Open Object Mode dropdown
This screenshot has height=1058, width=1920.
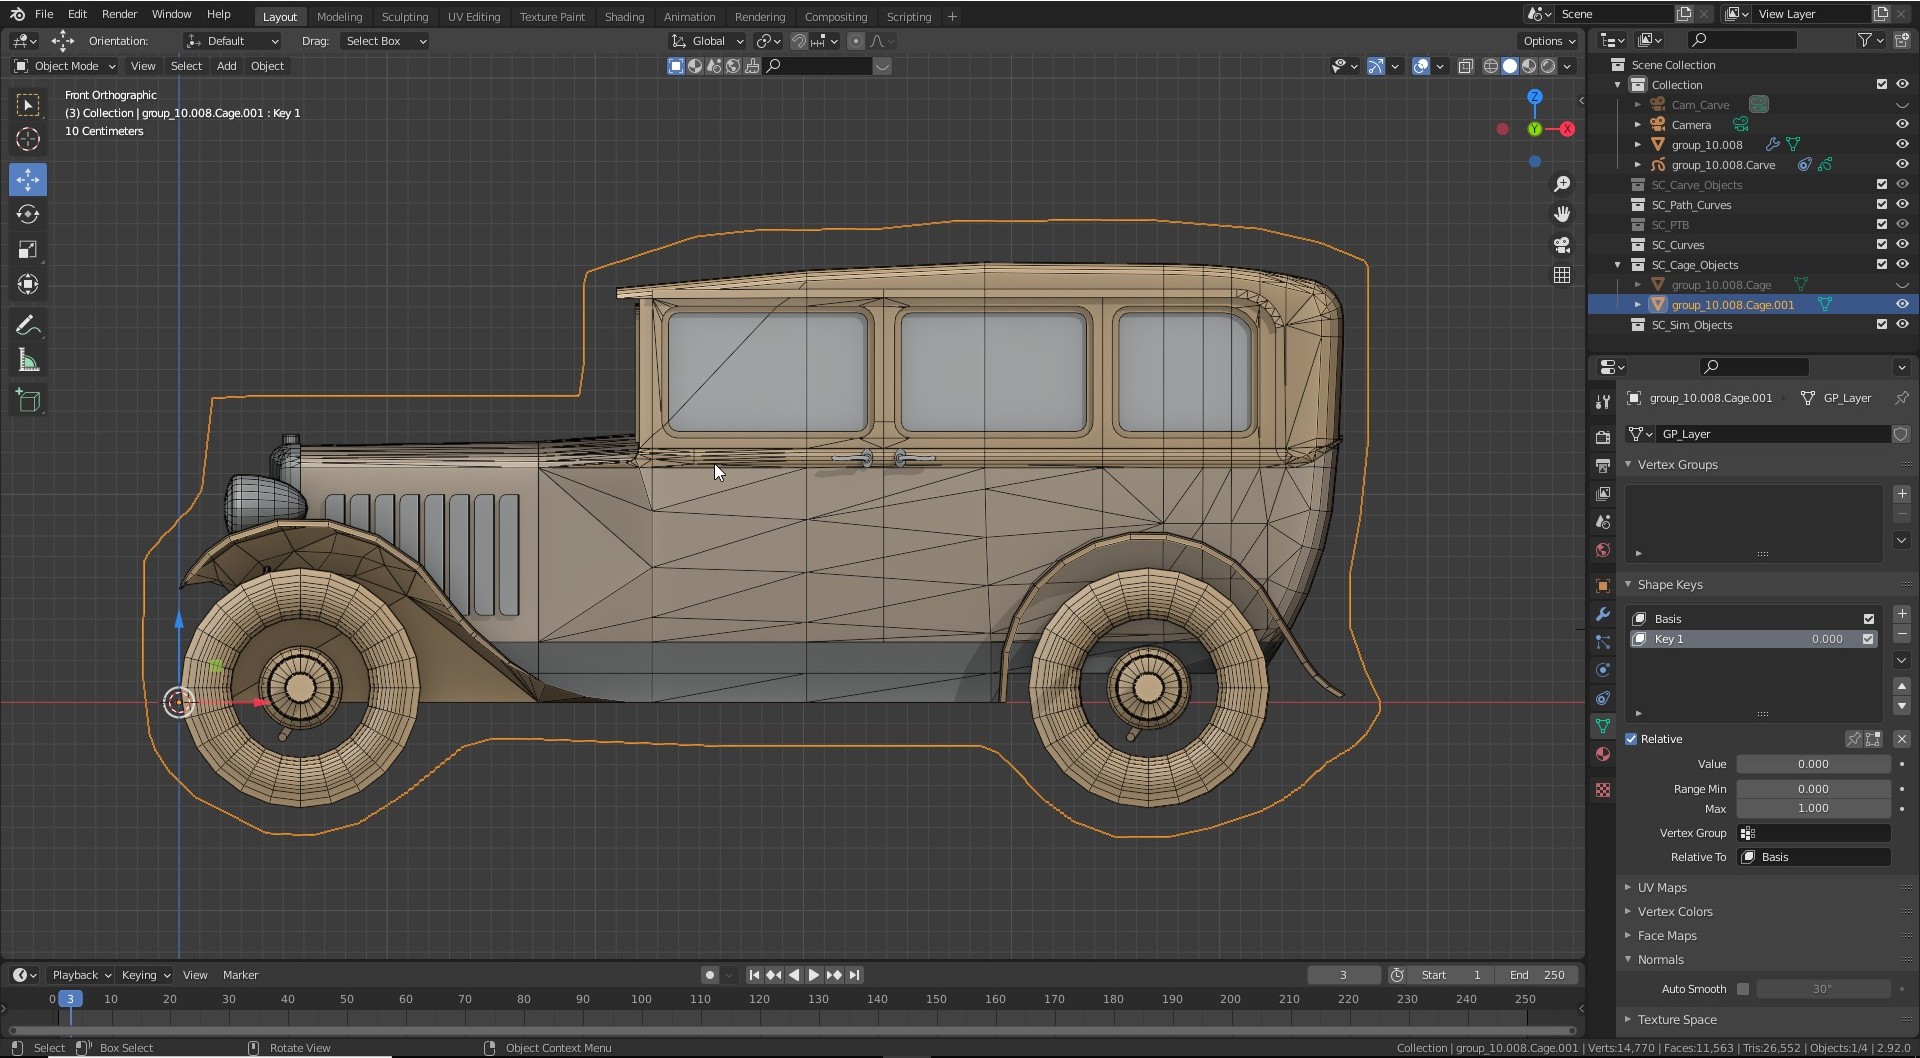click(x=65, y=66)
